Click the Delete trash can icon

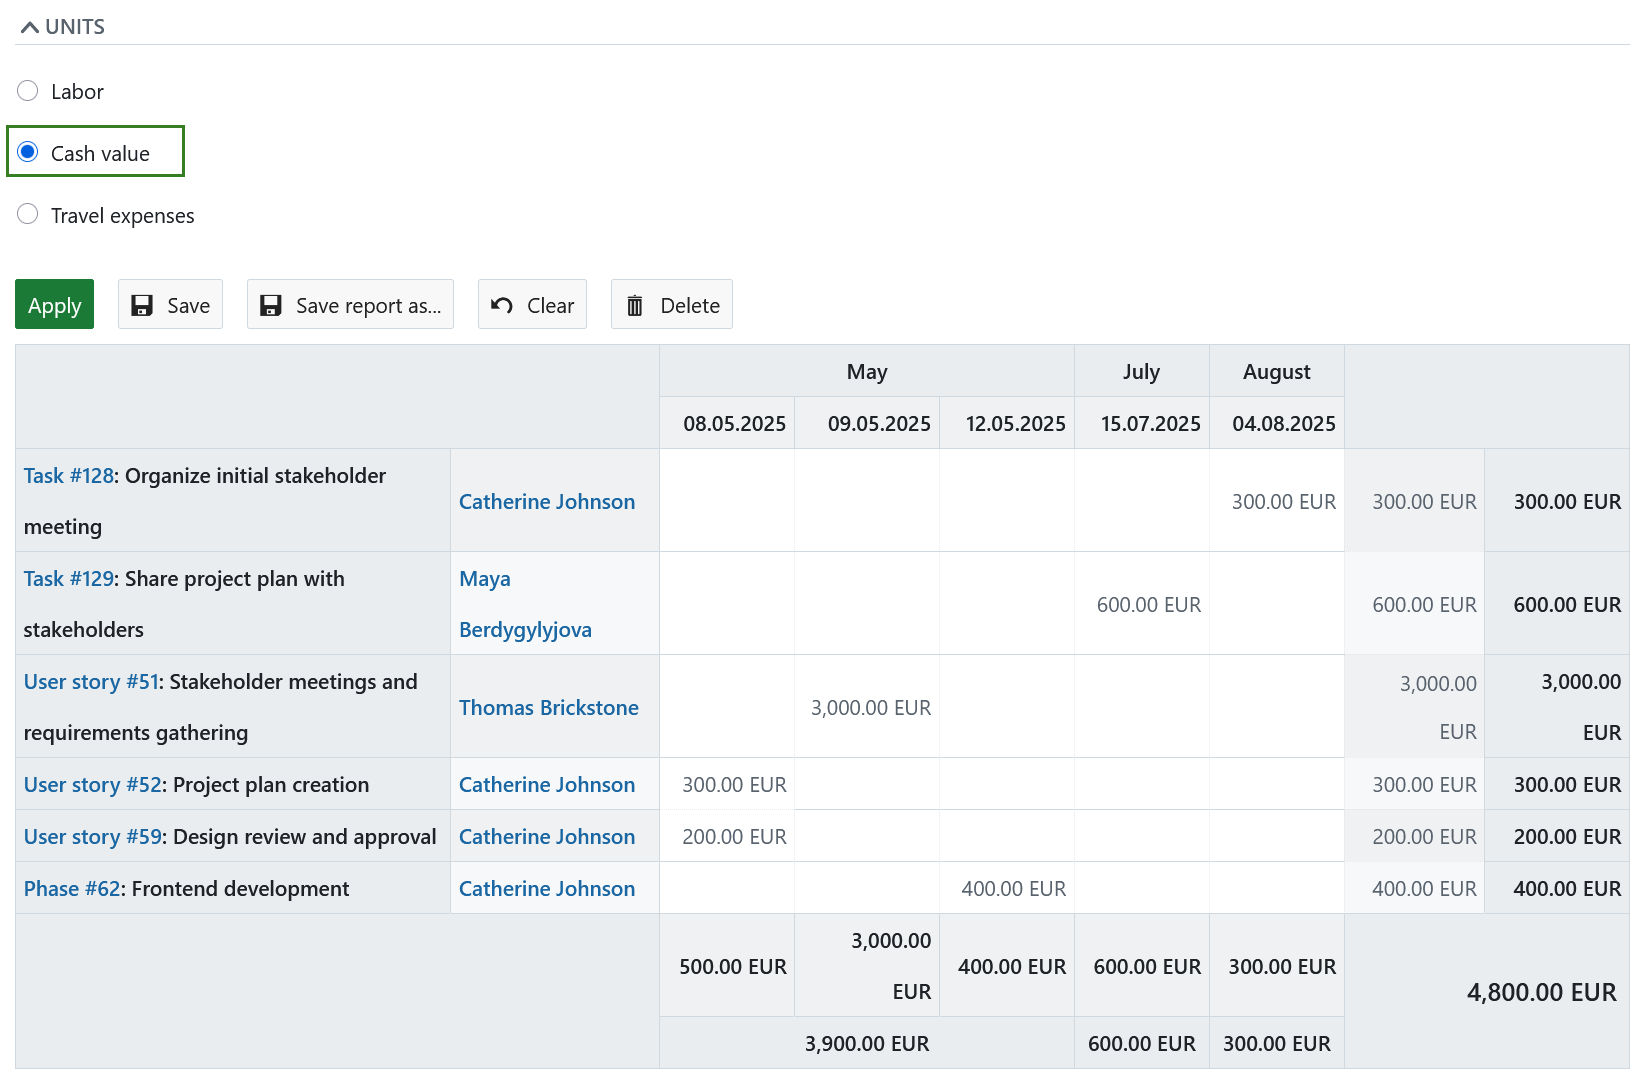635,304
